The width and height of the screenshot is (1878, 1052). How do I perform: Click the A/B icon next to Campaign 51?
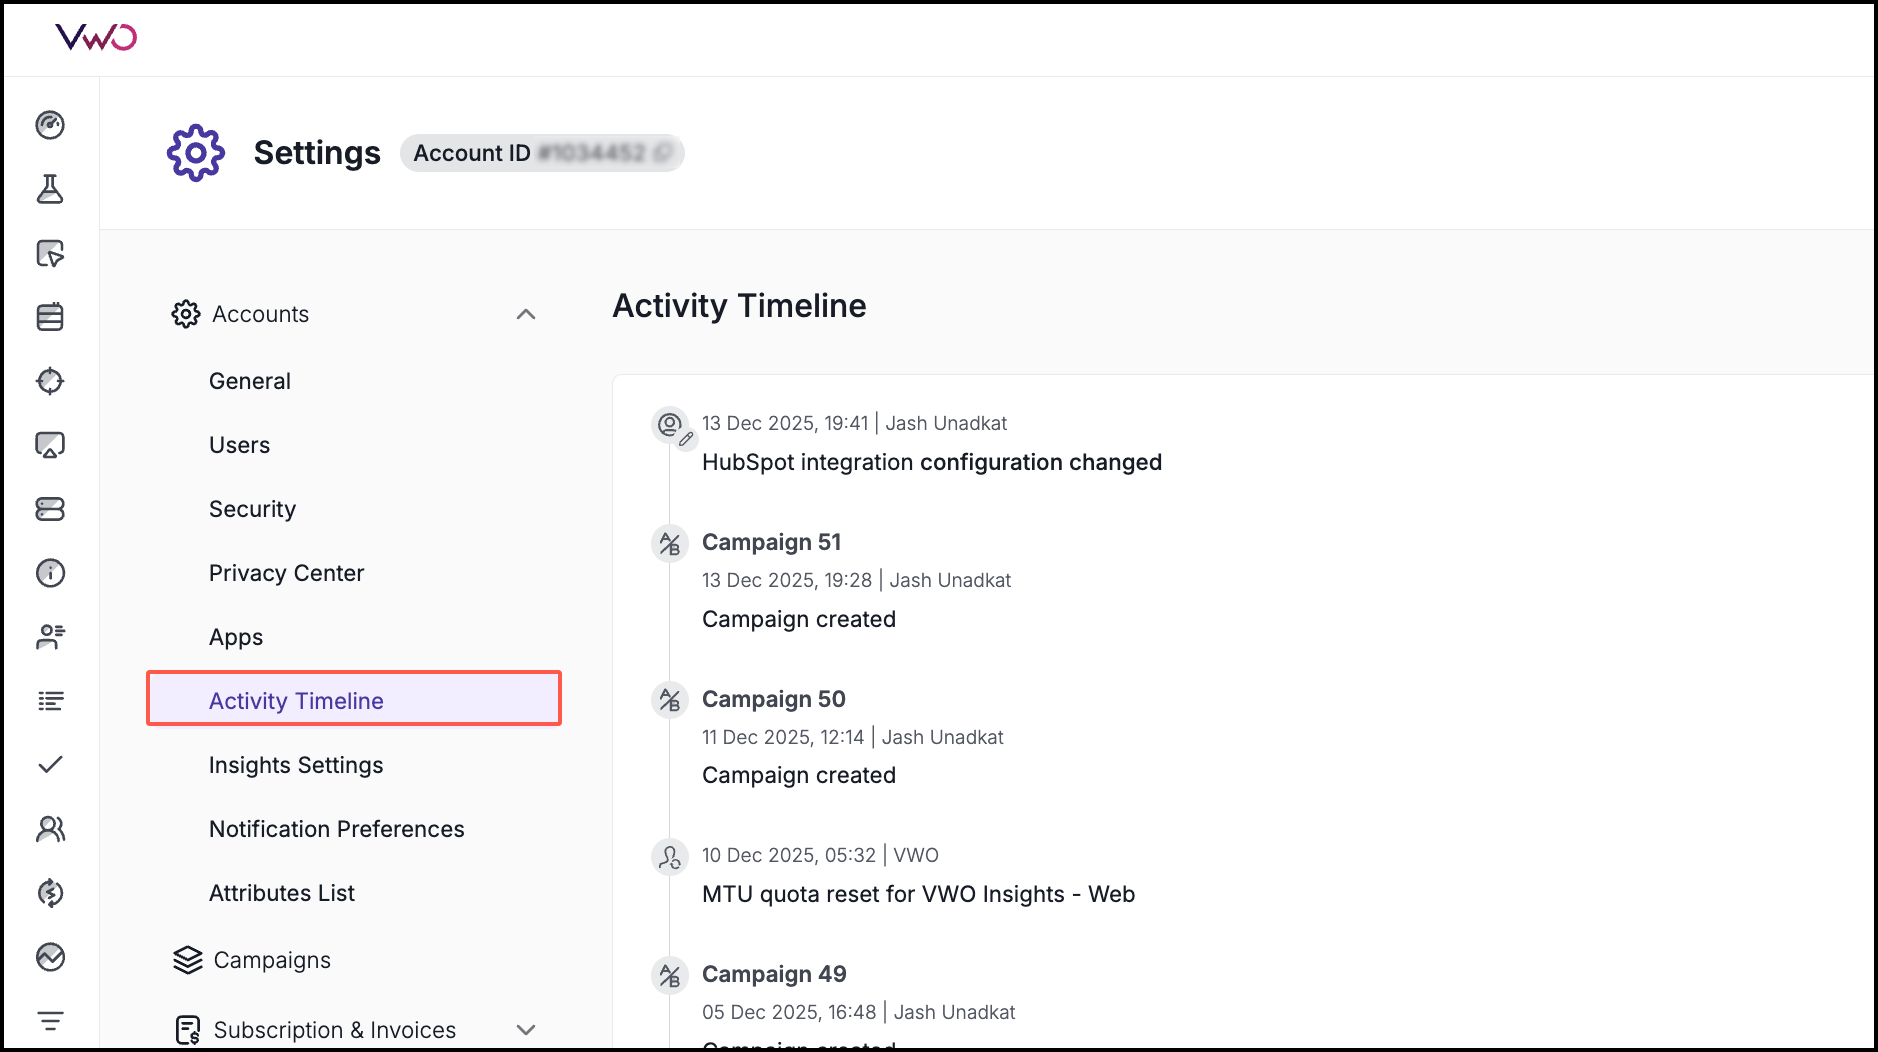[669, 543]
